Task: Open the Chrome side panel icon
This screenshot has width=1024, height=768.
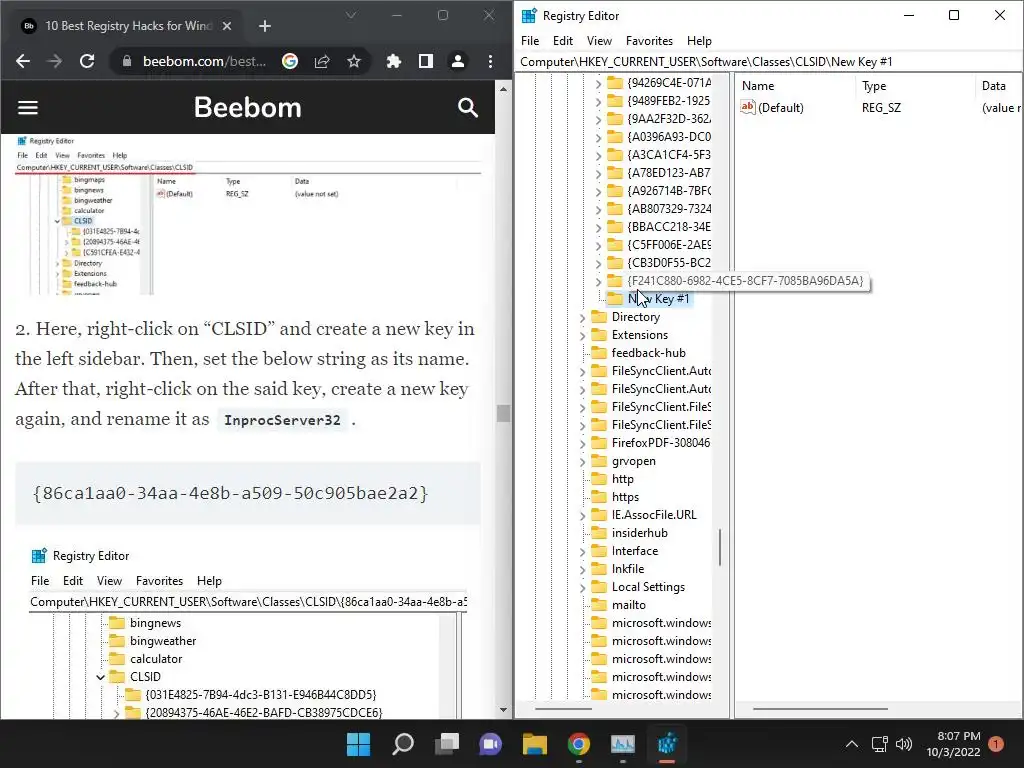Action: coord(426,61)
